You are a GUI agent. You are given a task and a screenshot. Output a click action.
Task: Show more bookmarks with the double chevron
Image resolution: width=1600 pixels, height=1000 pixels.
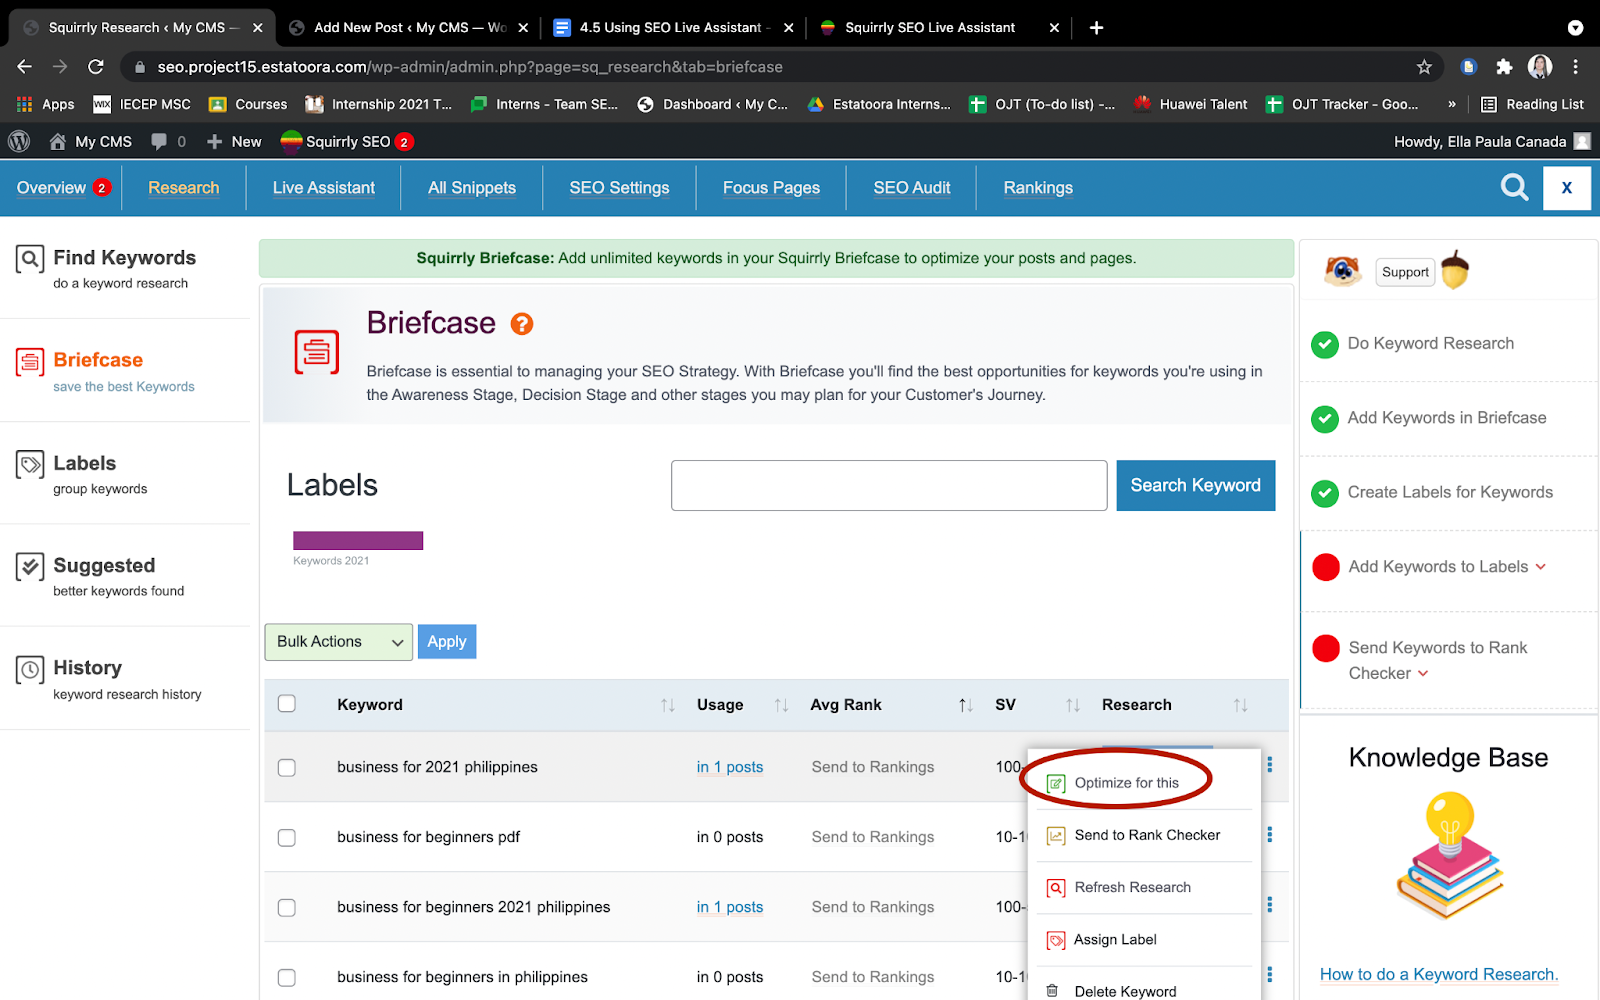[x=1452, y=104]
